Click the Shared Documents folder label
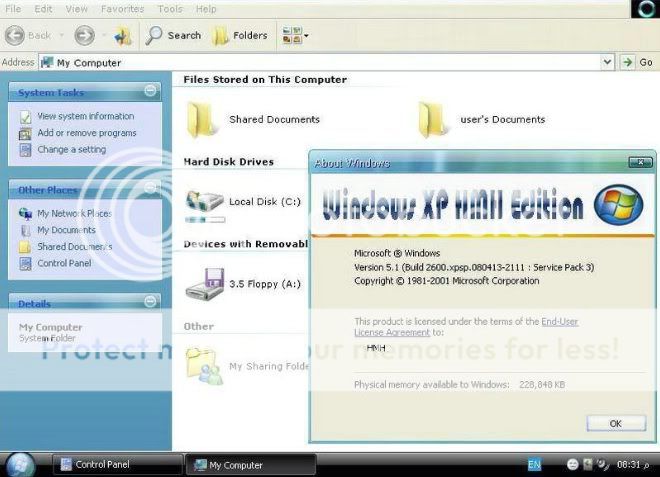Screen dimensions: 660x477 [x=274, y=120]
